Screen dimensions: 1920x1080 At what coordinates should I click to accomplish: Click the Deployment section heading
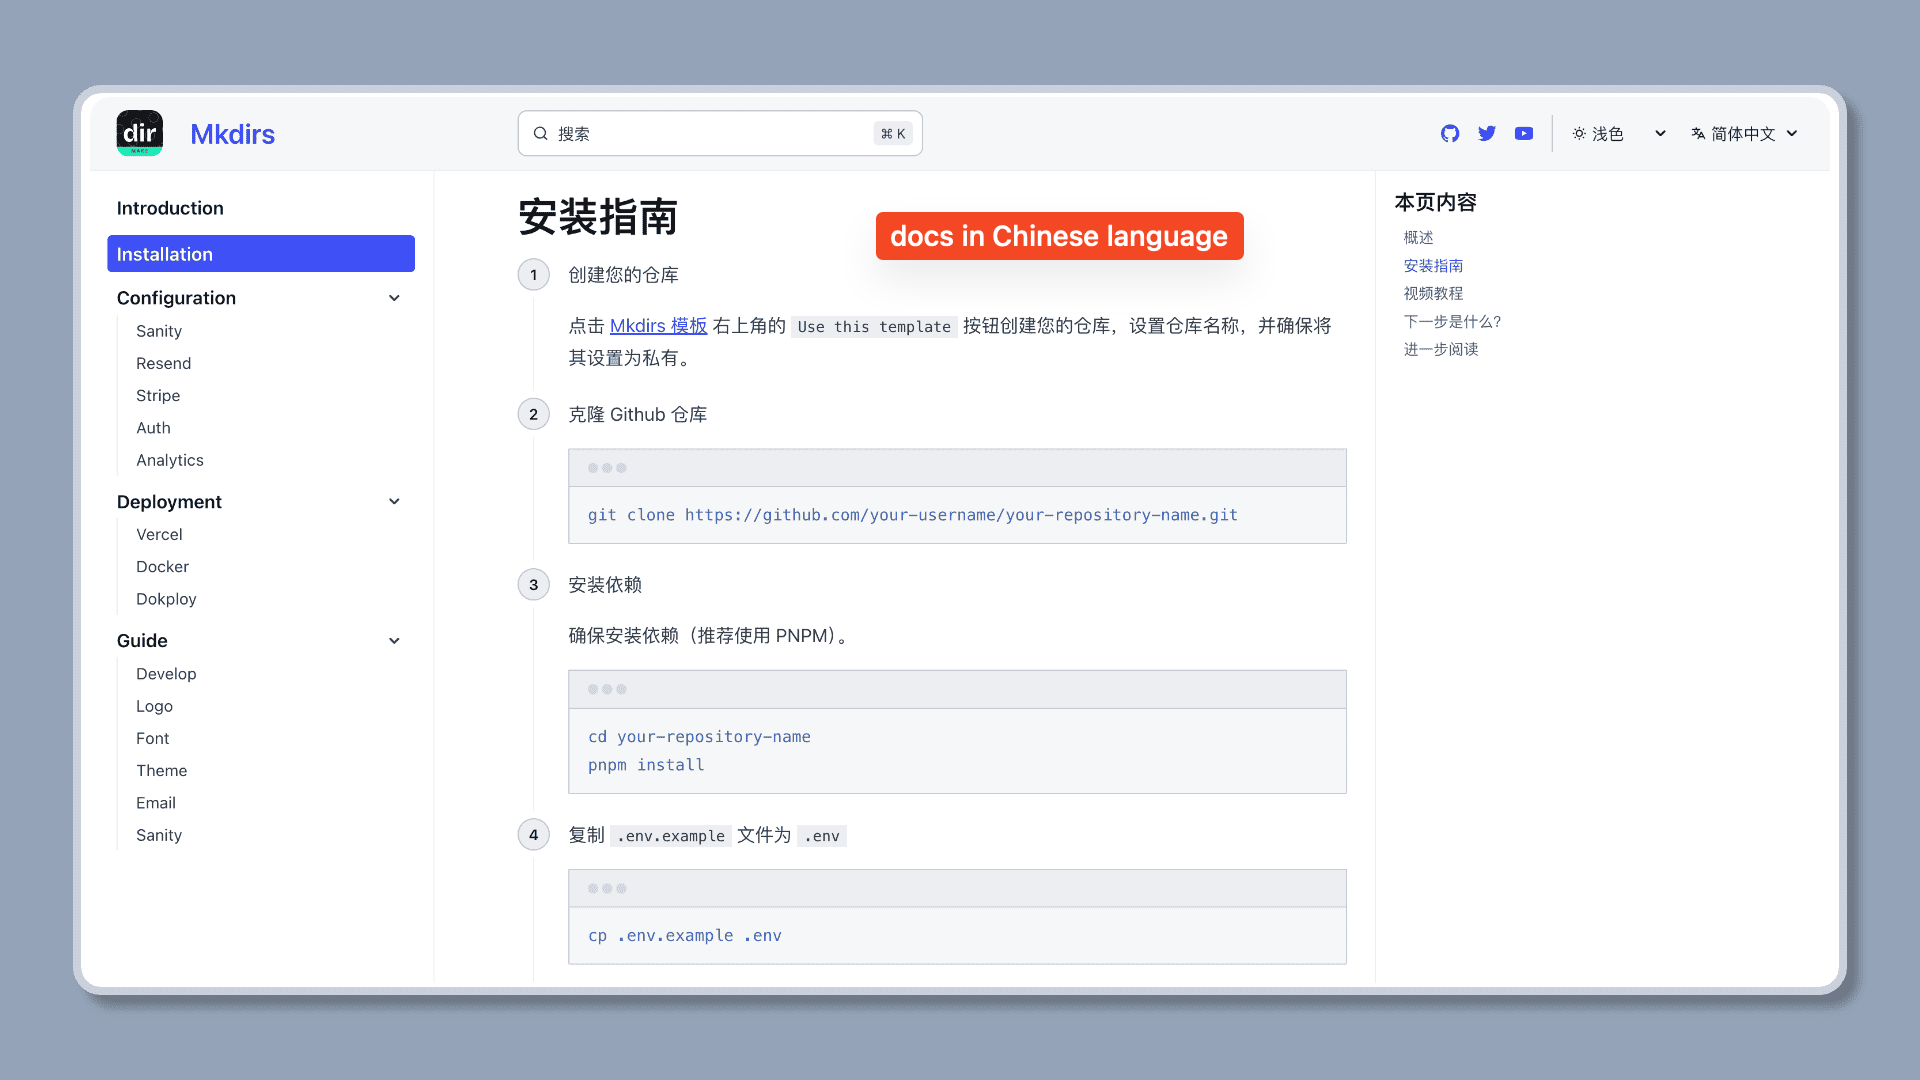tap(169, 502)
